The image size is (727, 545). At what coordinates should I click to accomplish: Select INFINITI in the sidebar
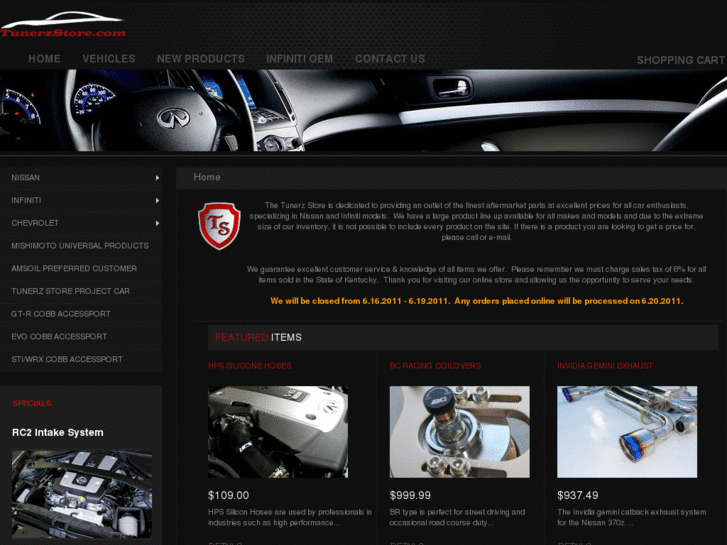pyautogui.click(x=26, y=200)
